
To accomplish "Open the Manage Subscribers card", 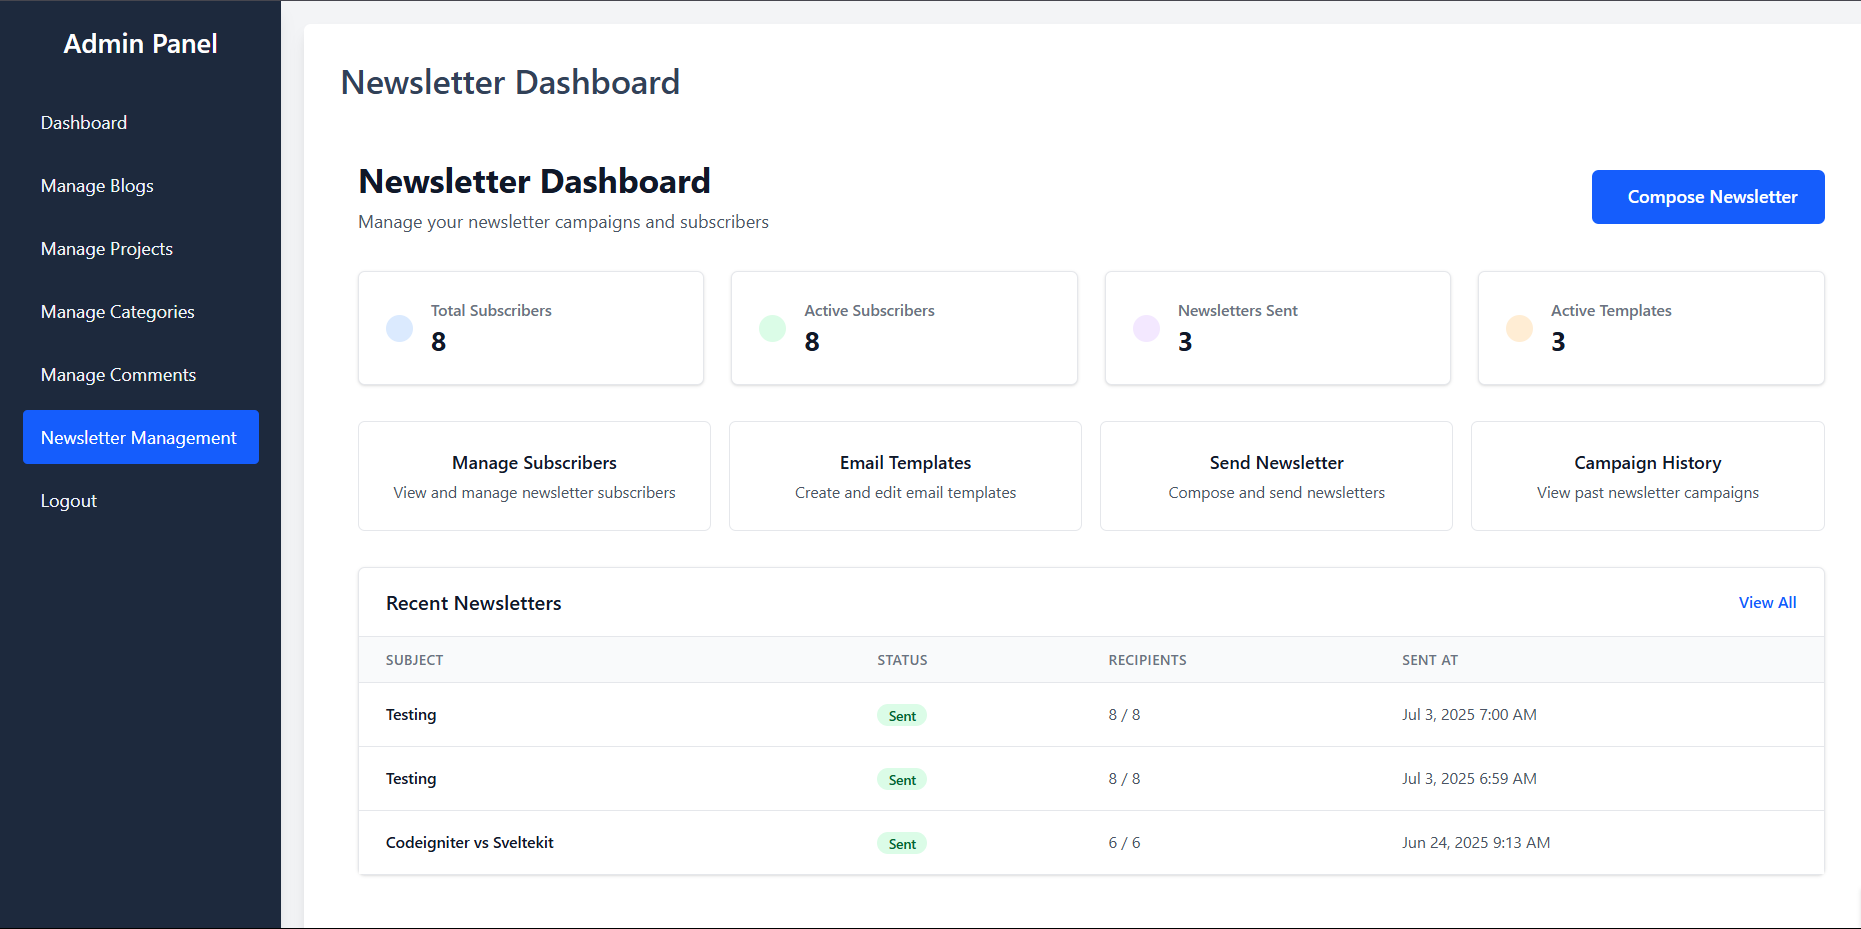I will [534, 476].
